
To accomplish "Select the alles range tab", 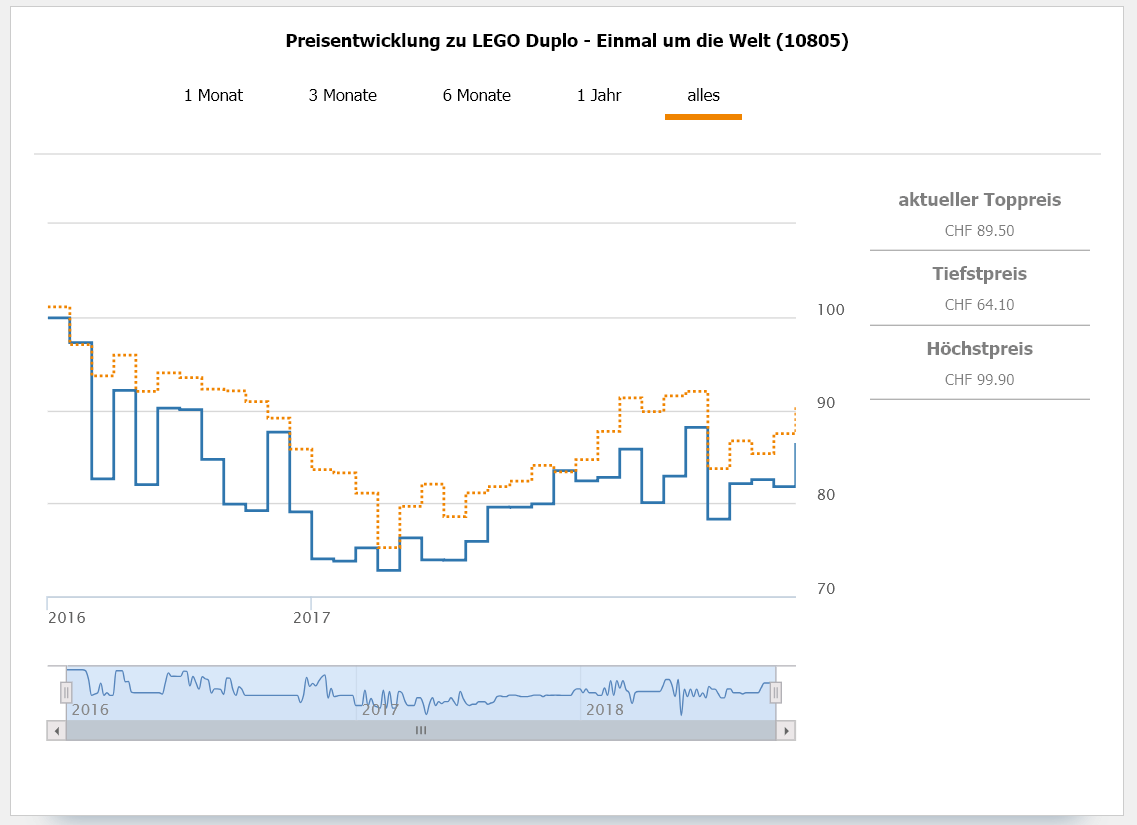I will tap(703, 96).
